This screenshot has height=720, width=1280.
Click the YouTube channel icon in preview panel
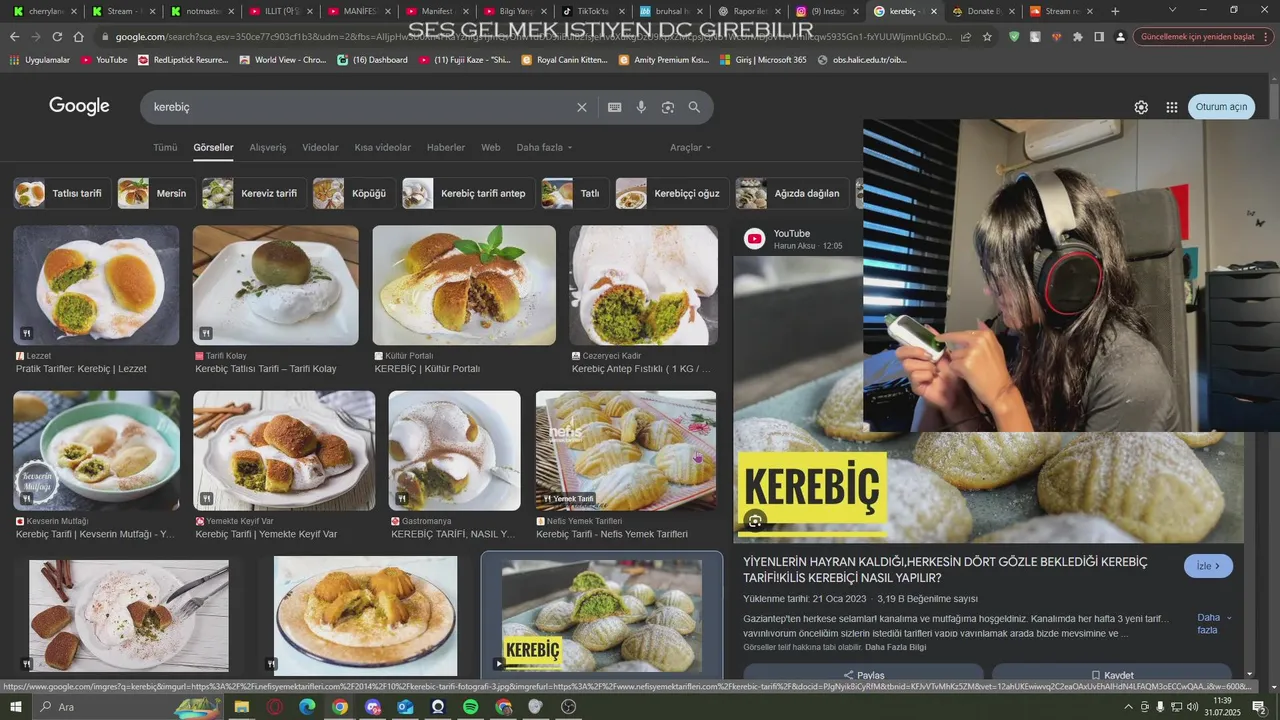(x=755, y=238)
